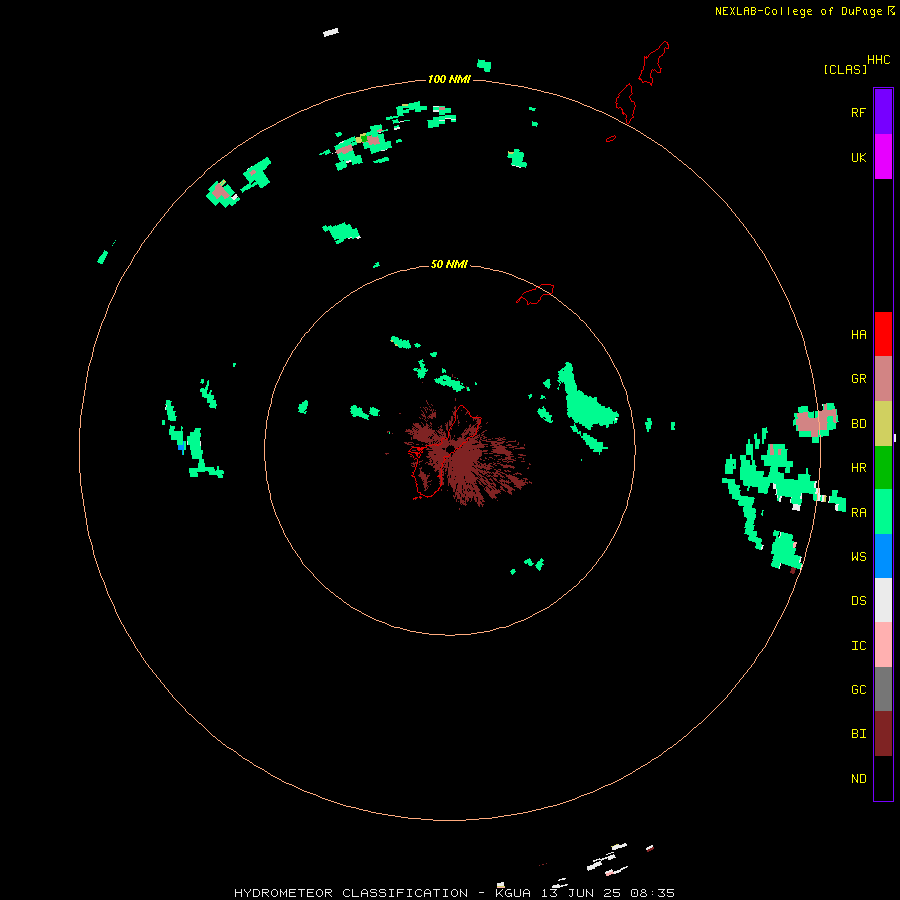The image size is (900, 900).
Task: Click the [CLAS] legend header
Action: point(845,69)
